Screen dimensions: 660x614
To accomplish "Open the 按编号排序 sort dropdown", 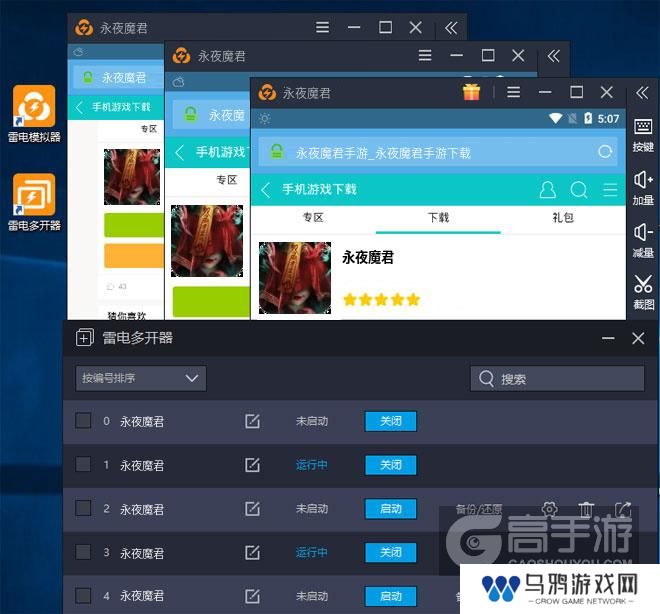I will point(141,378).
